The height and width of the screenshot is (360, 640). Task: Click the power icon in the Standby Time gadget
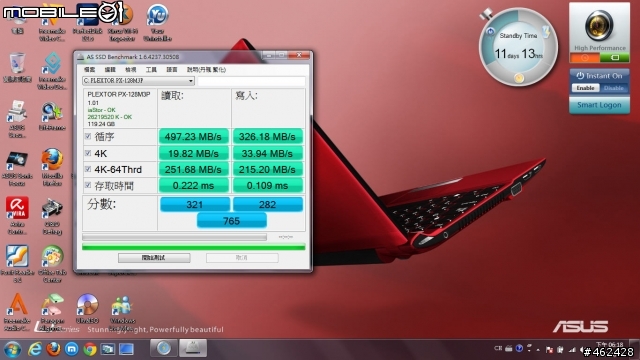click(x=491, y=31)
